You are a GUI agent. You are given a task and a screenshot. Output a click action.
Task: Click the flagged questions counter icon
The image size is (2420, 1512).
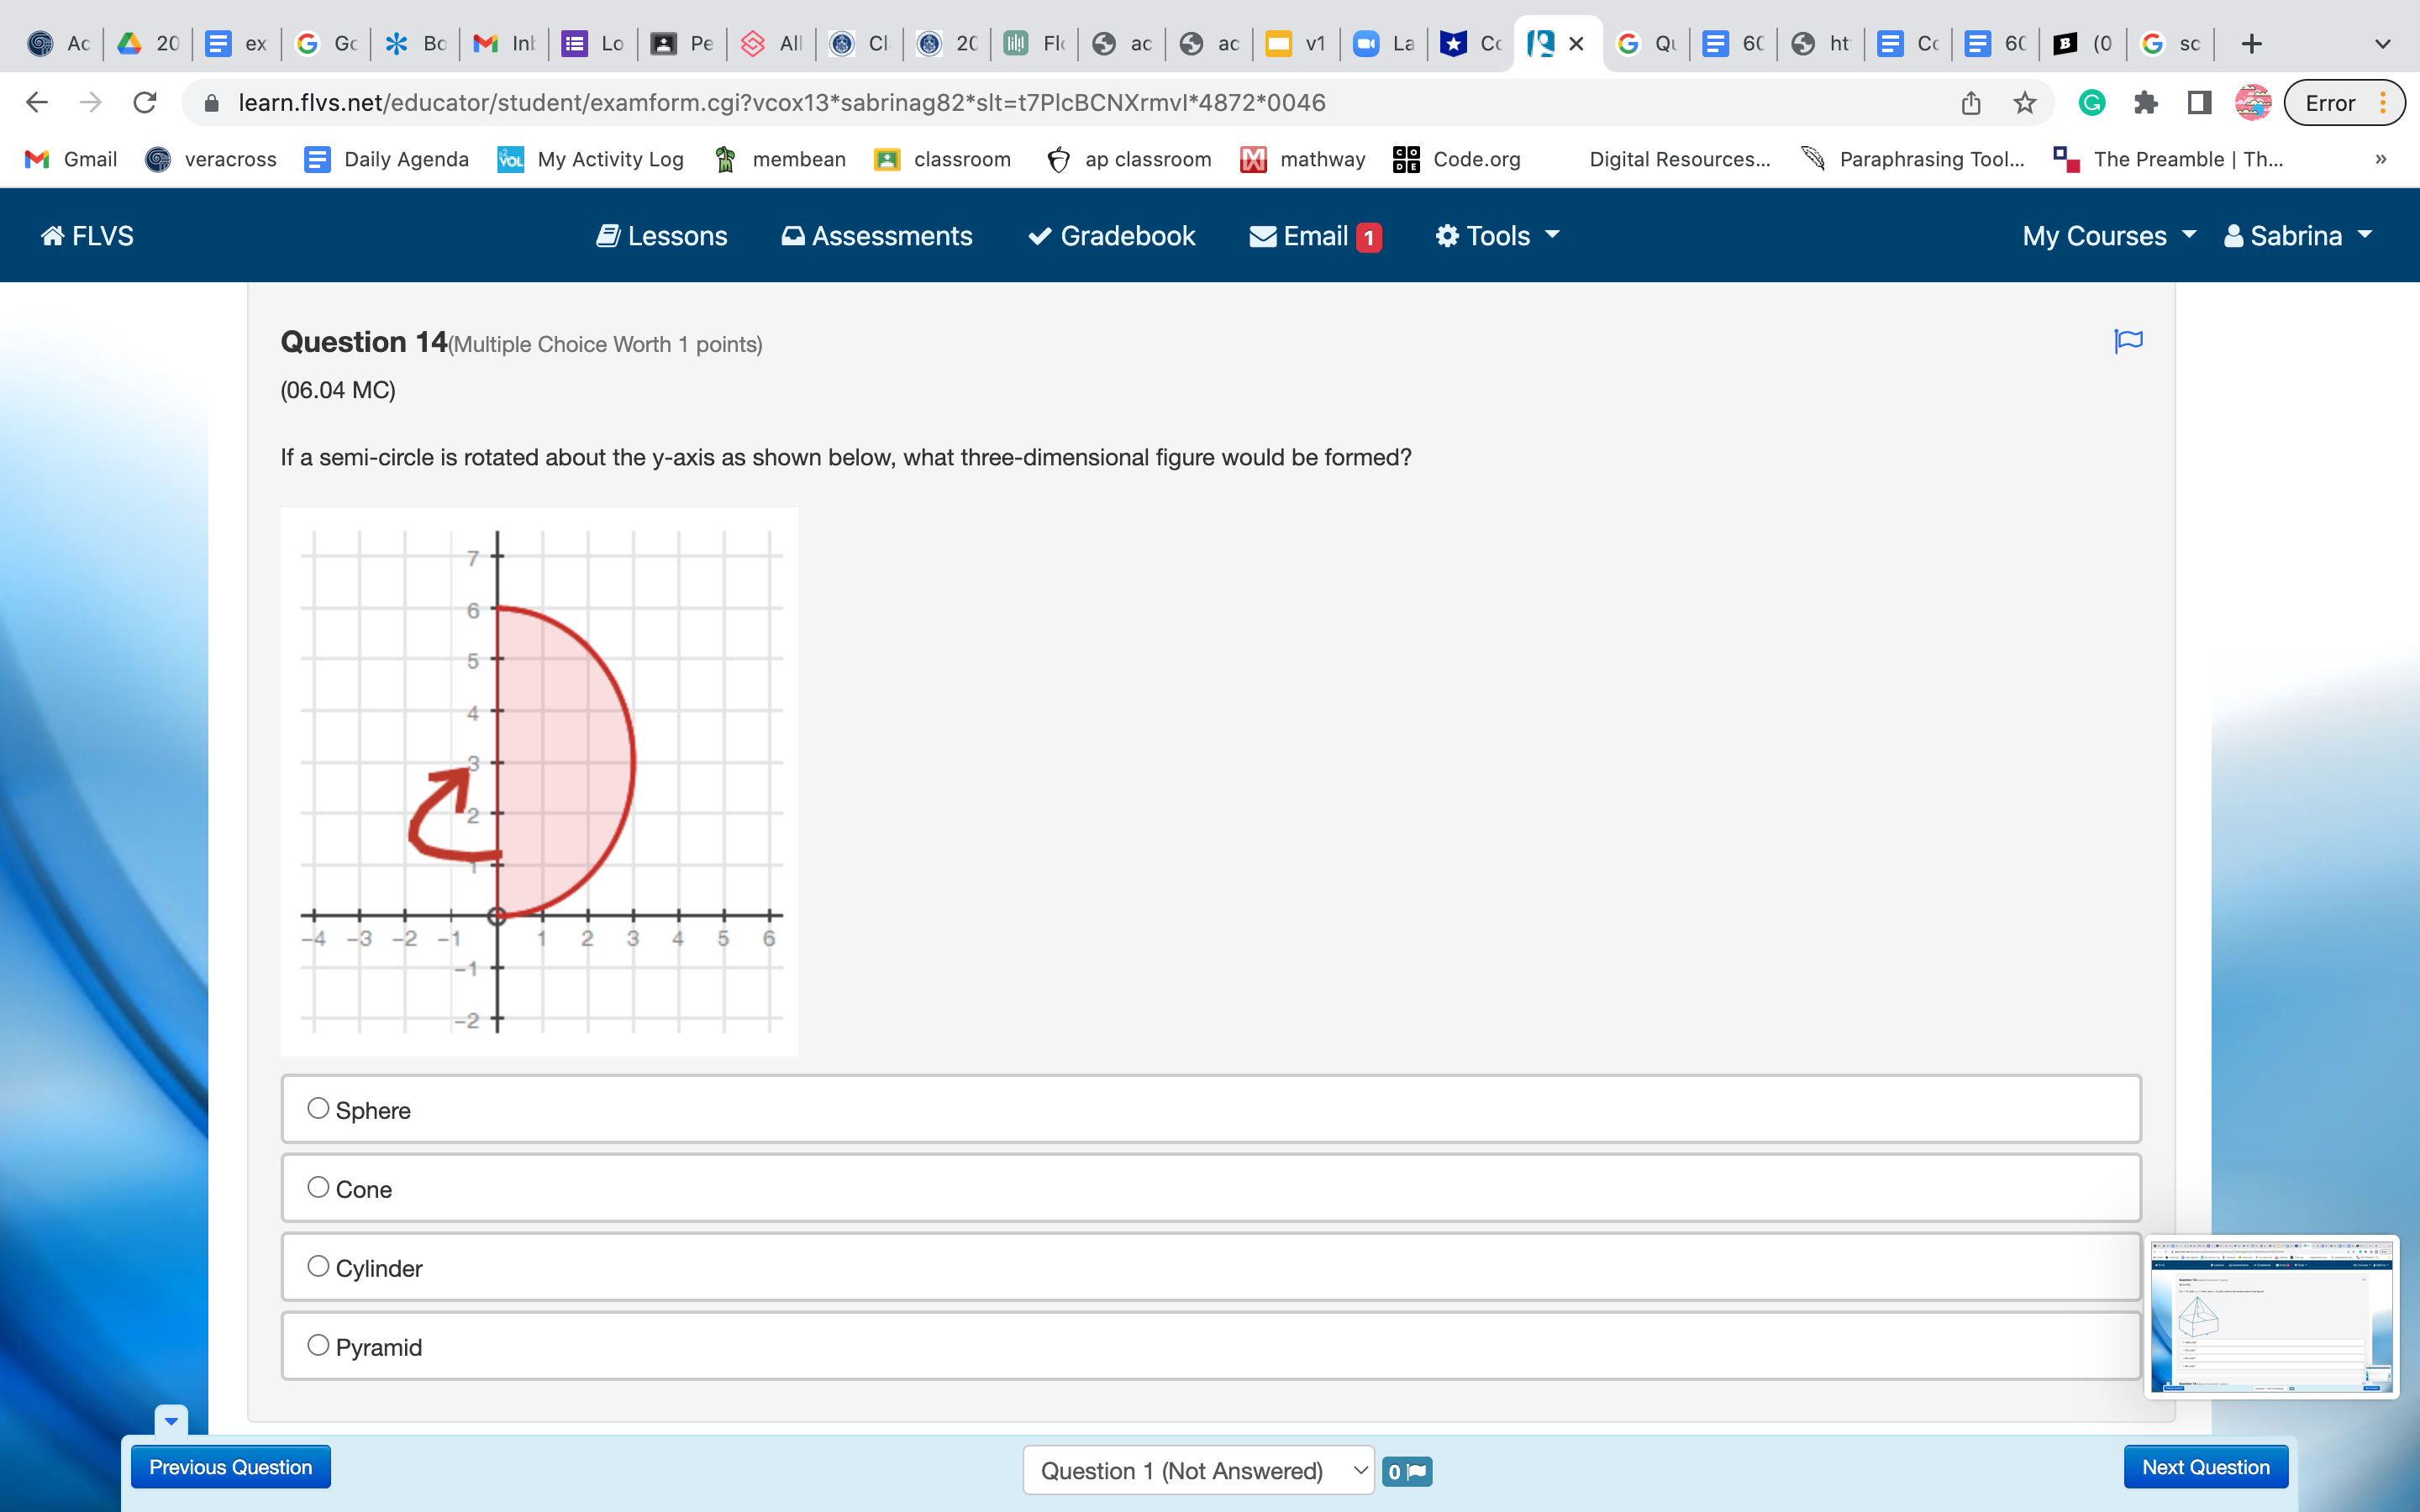(x=1407, y=1471)
